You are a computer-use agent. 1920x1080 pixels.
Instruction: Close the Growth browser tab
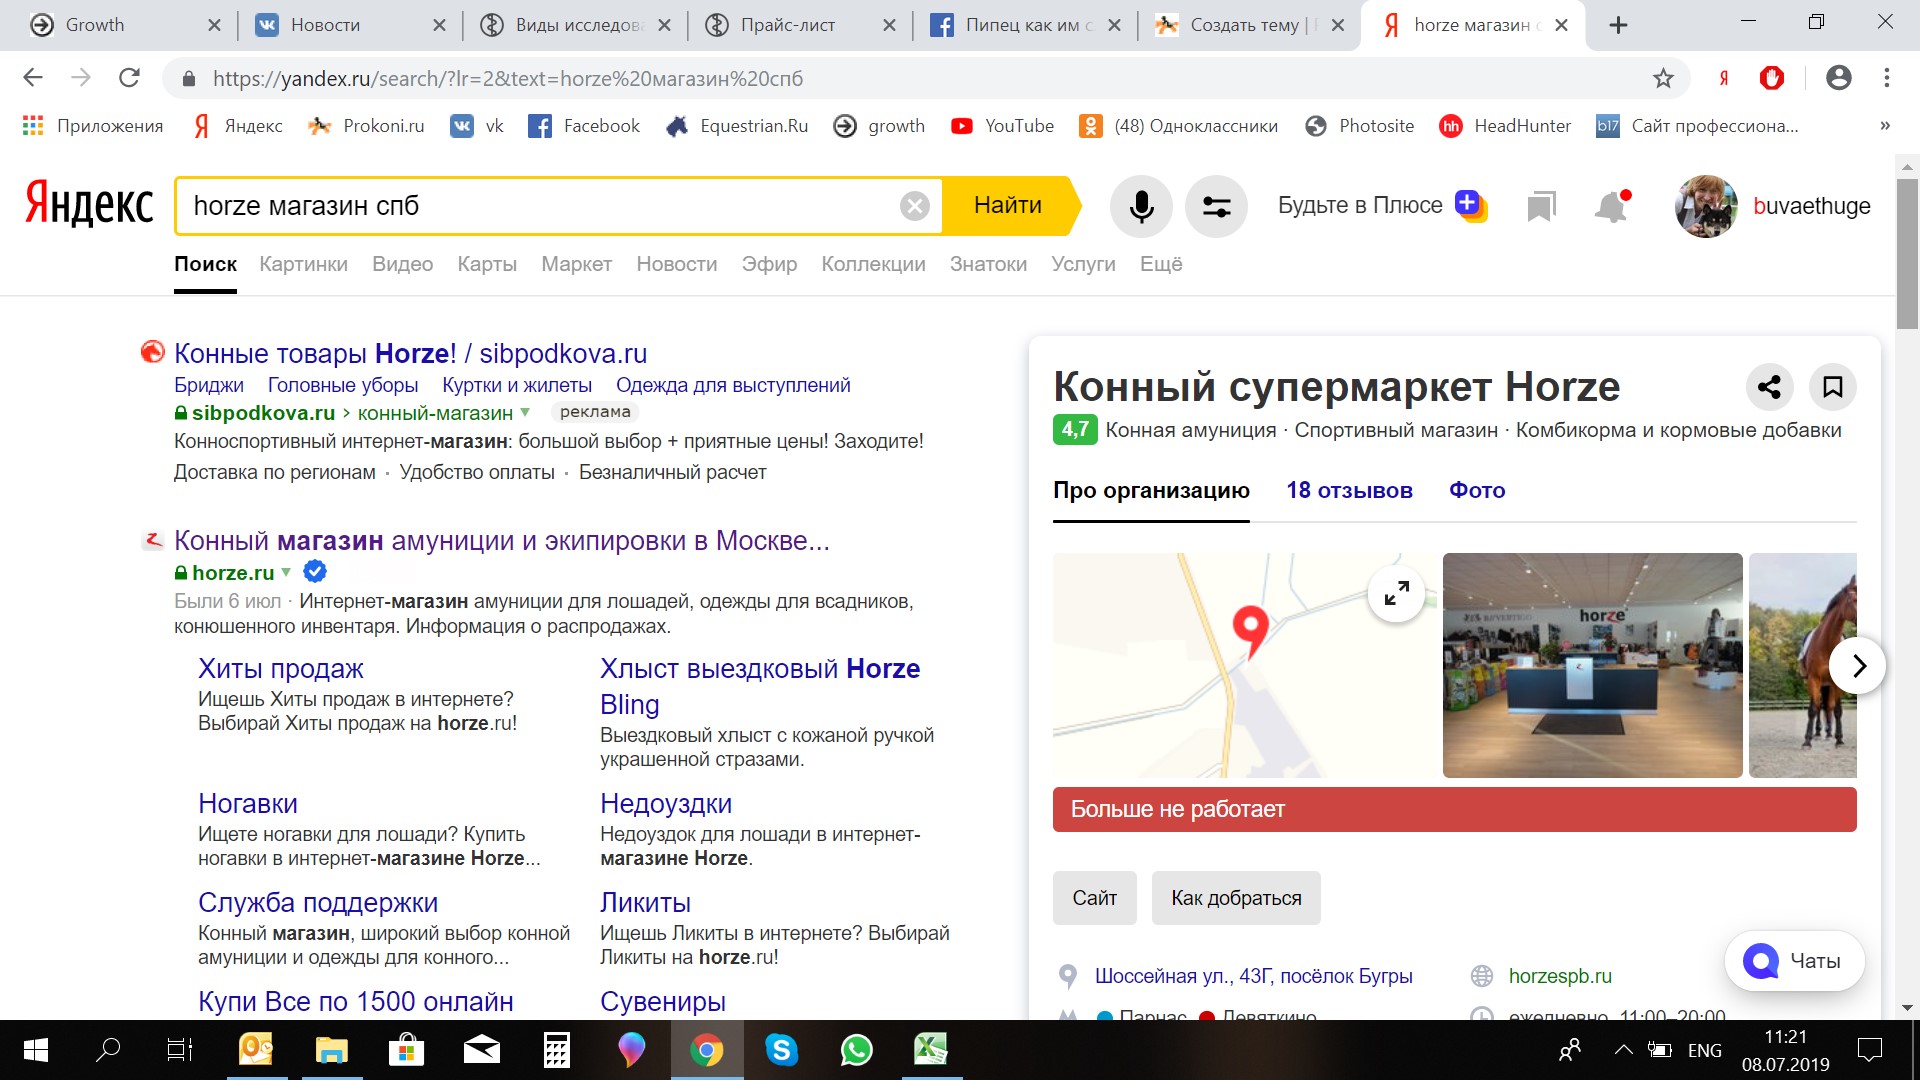coord(213,25)
